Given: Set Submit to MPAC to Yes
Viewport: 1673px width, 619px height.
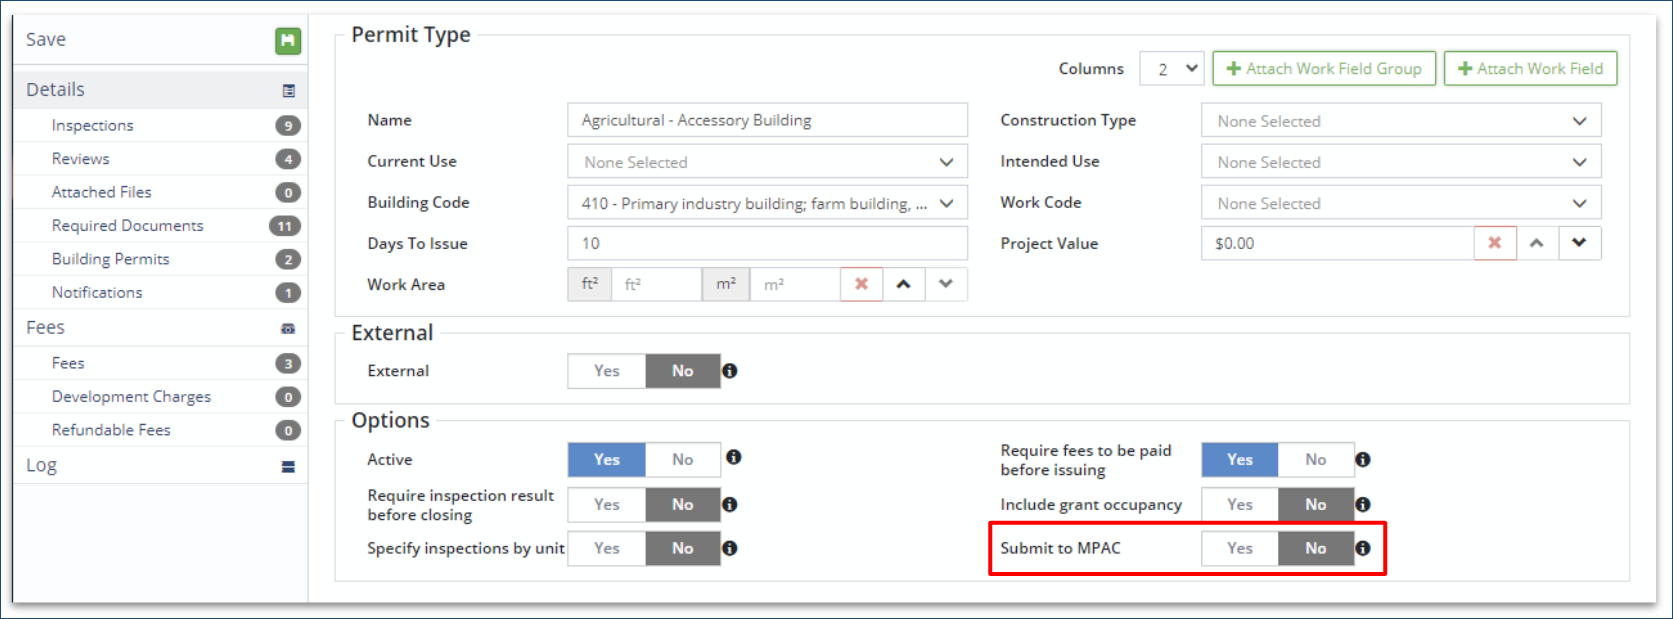Looking at the screenshot, I should 1240,548.
